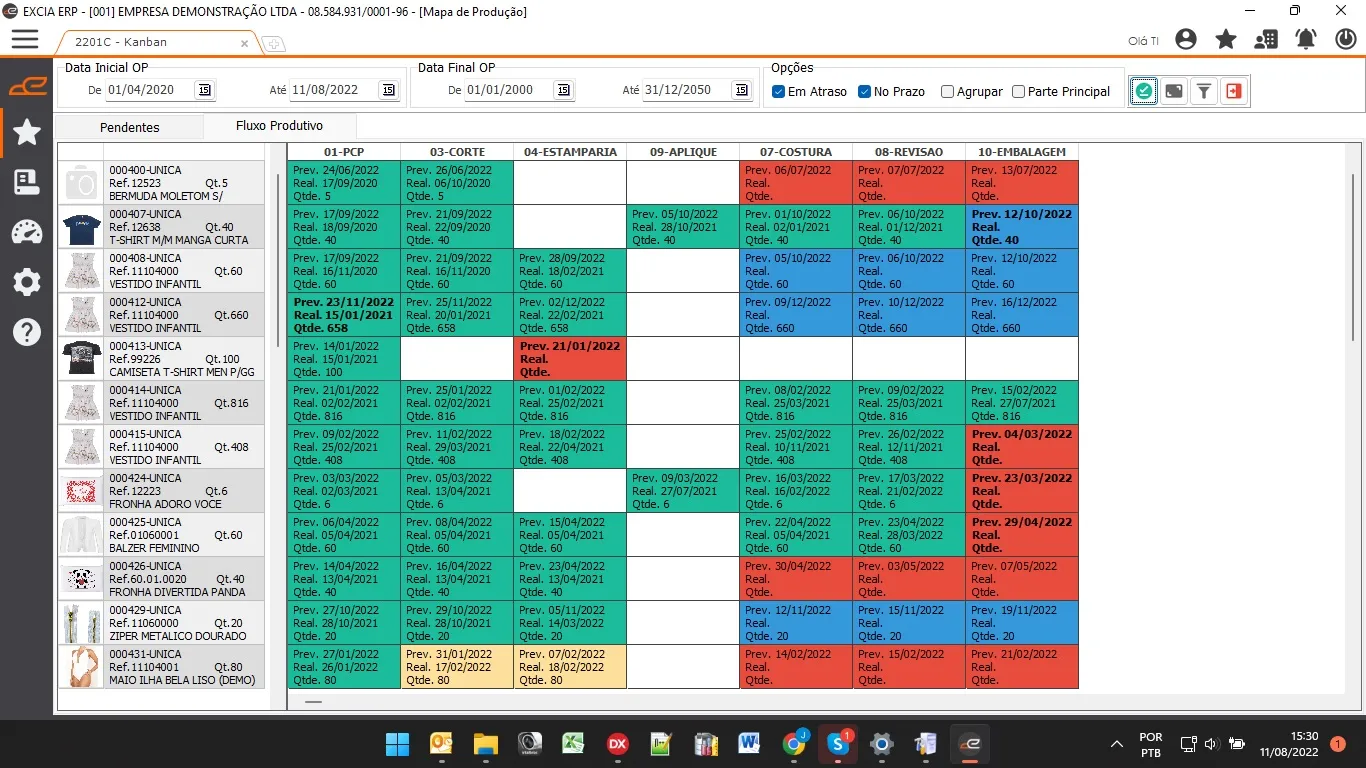The height and width of the screenshot is (768, 1366).
Task: Uncheck the No Prazo checkbox
Action: pyautogui.click(x=865, y=92)
